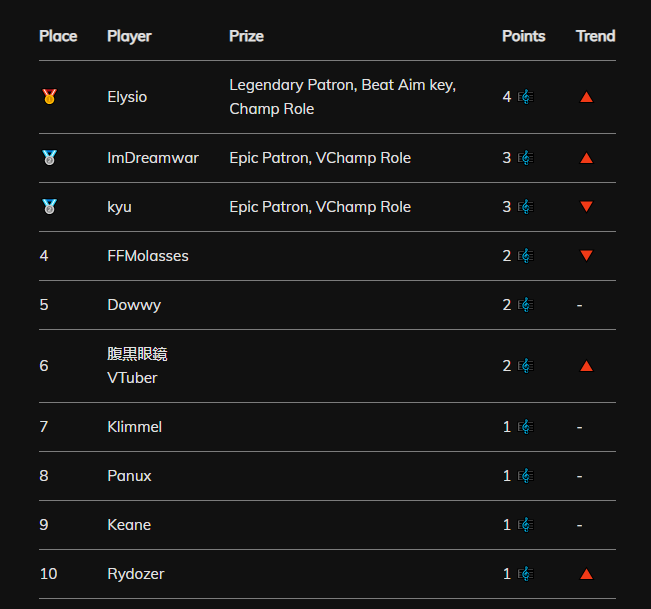
Task: Click the Place column header
Action: coord(58,36)
